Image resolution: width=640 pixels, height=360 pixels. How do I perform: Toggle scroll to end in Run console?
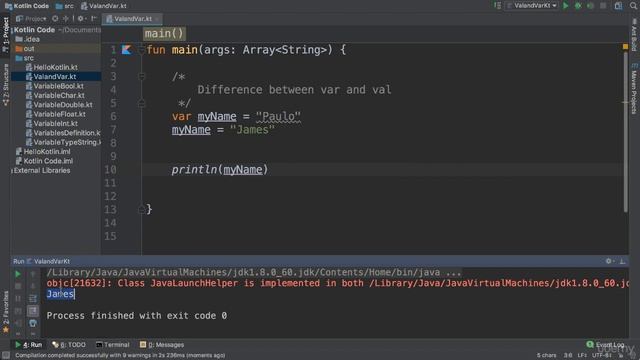(x=33, y=311)
